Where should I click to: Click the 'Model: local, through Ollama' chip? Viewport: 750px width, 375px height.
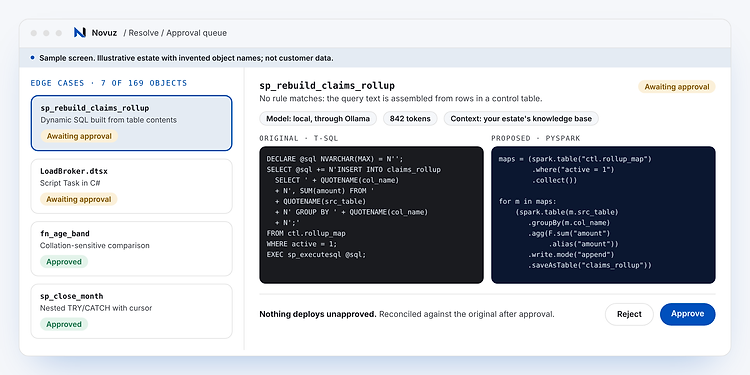[x=318, y=119]
